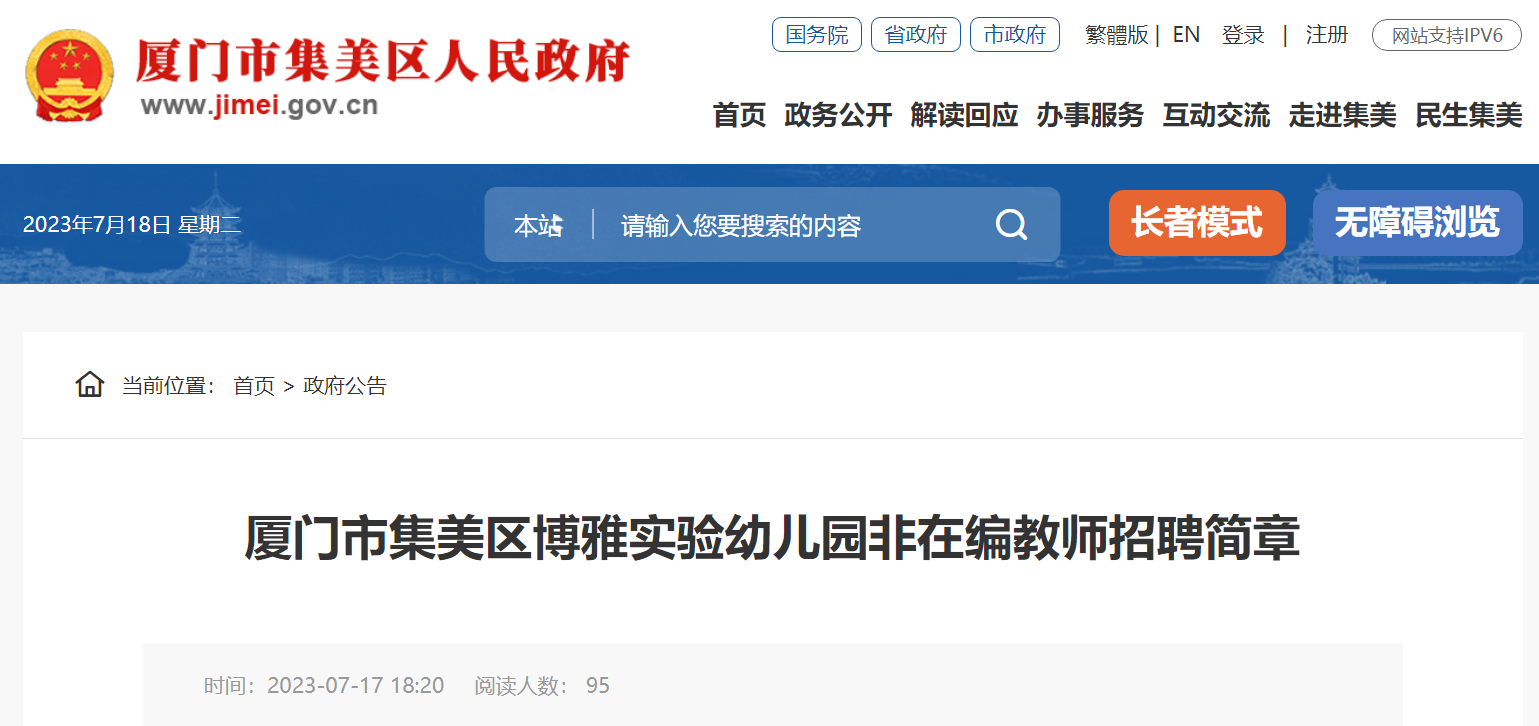Open the 本站 search scope dropdown
1539x726 pixels.
539,226
